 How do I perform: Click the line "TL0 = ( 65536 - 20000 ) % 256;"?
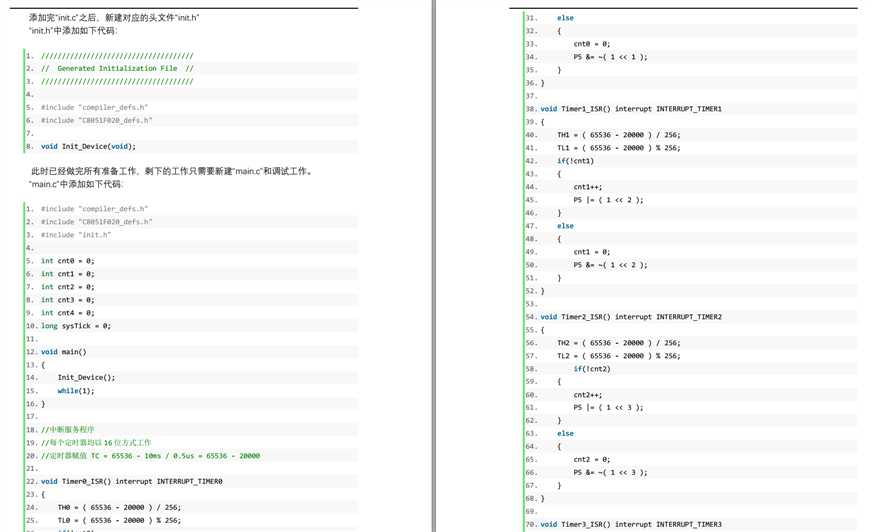pyautogui.click(x=119, y=521)
